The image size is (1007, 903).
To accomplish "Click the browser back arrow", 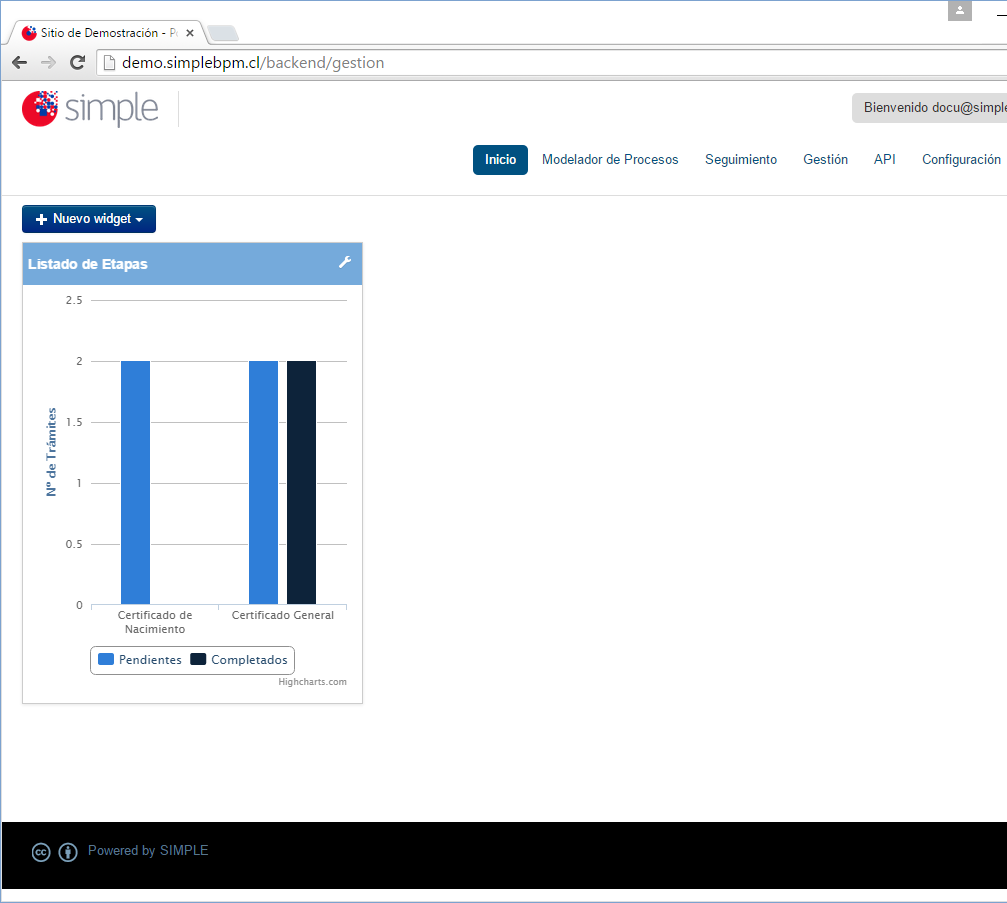I will pos(19,62).
